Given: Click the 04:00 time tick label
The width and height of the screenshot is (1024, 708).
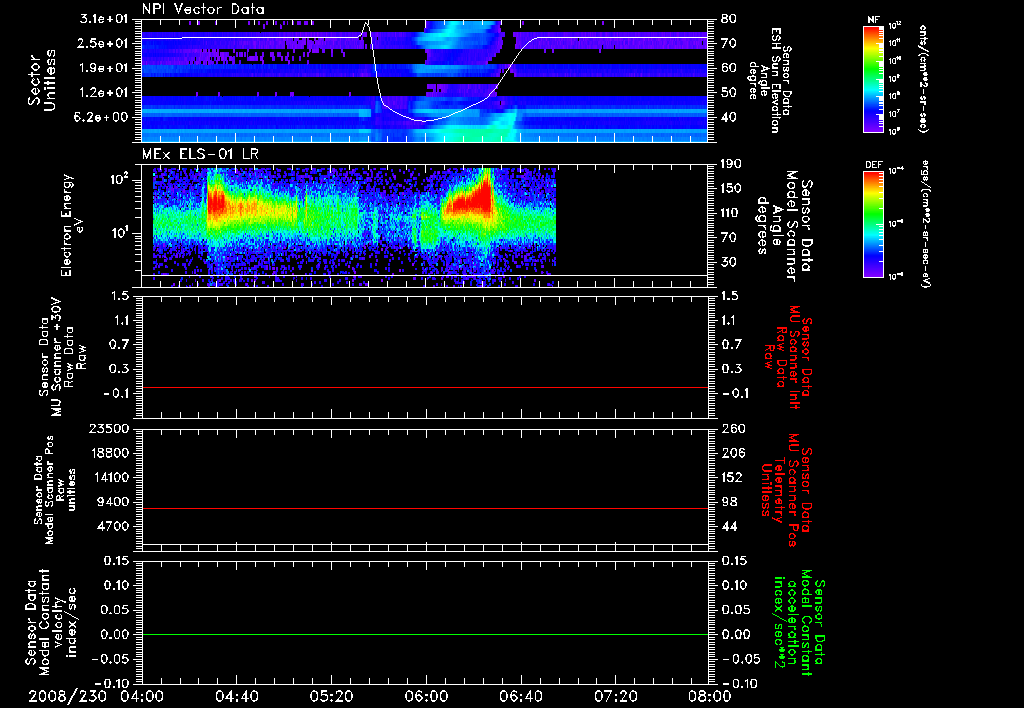Looking at the screenshot, I should (x=142, y=696).
